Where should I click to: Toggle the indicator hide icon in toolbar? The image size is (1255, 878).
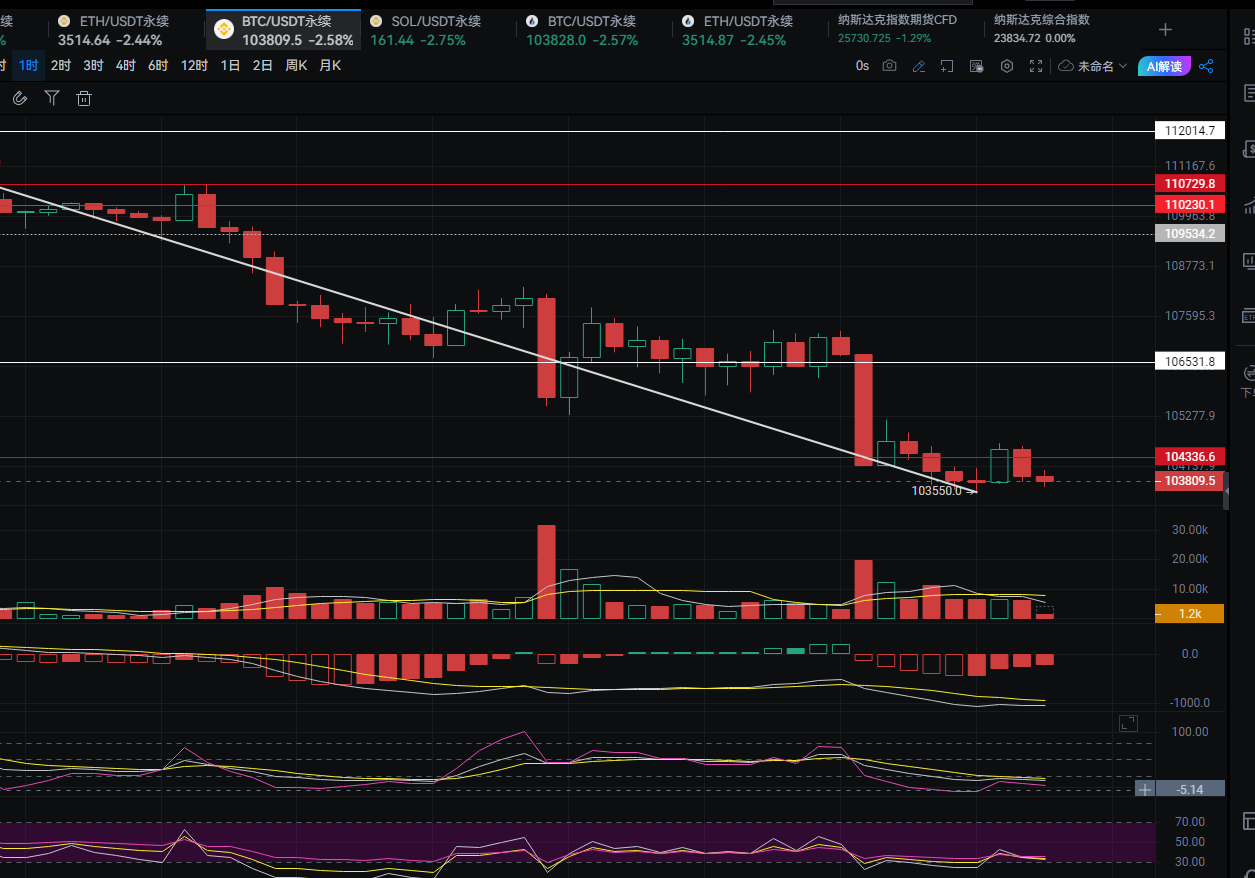click(978, 66)
